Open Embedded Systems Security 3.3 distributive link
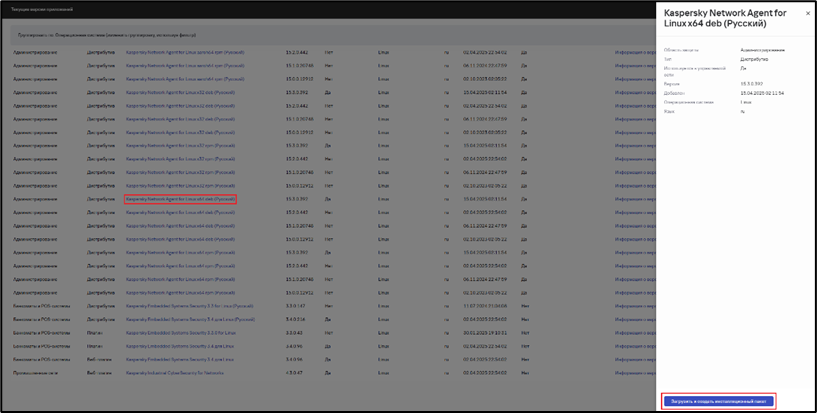817x413 pixels. point(191,305)
